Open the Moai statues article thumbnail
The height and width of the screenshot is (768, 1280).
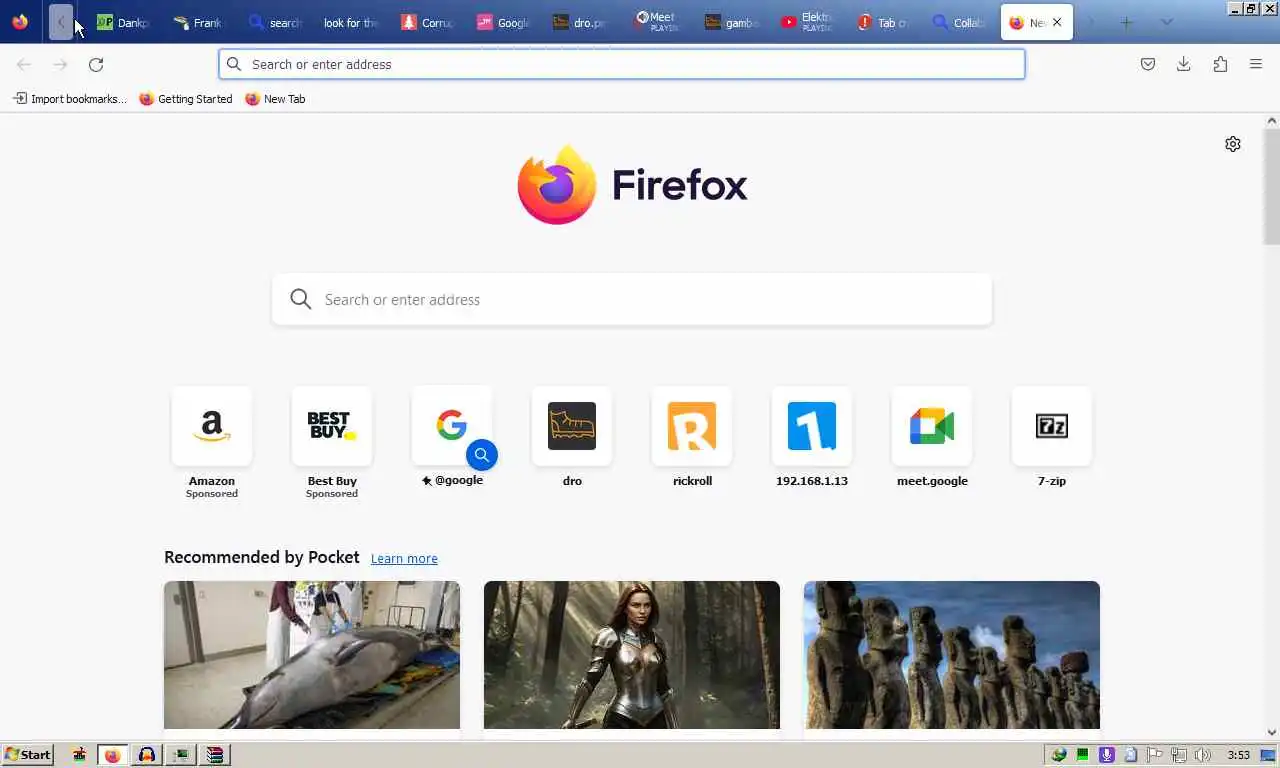(952, 655)
